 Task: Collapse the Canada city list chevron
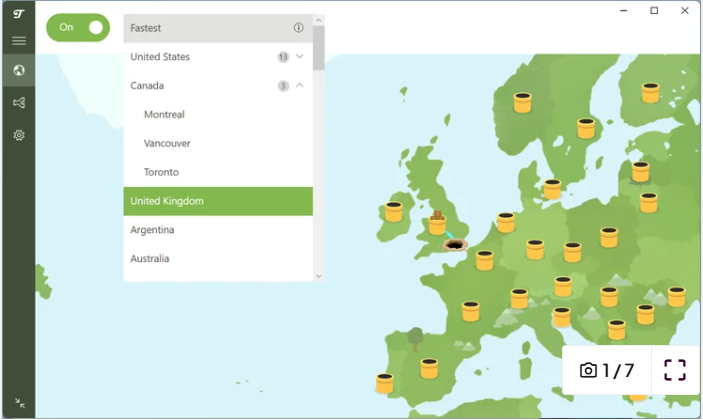[300, 85]
